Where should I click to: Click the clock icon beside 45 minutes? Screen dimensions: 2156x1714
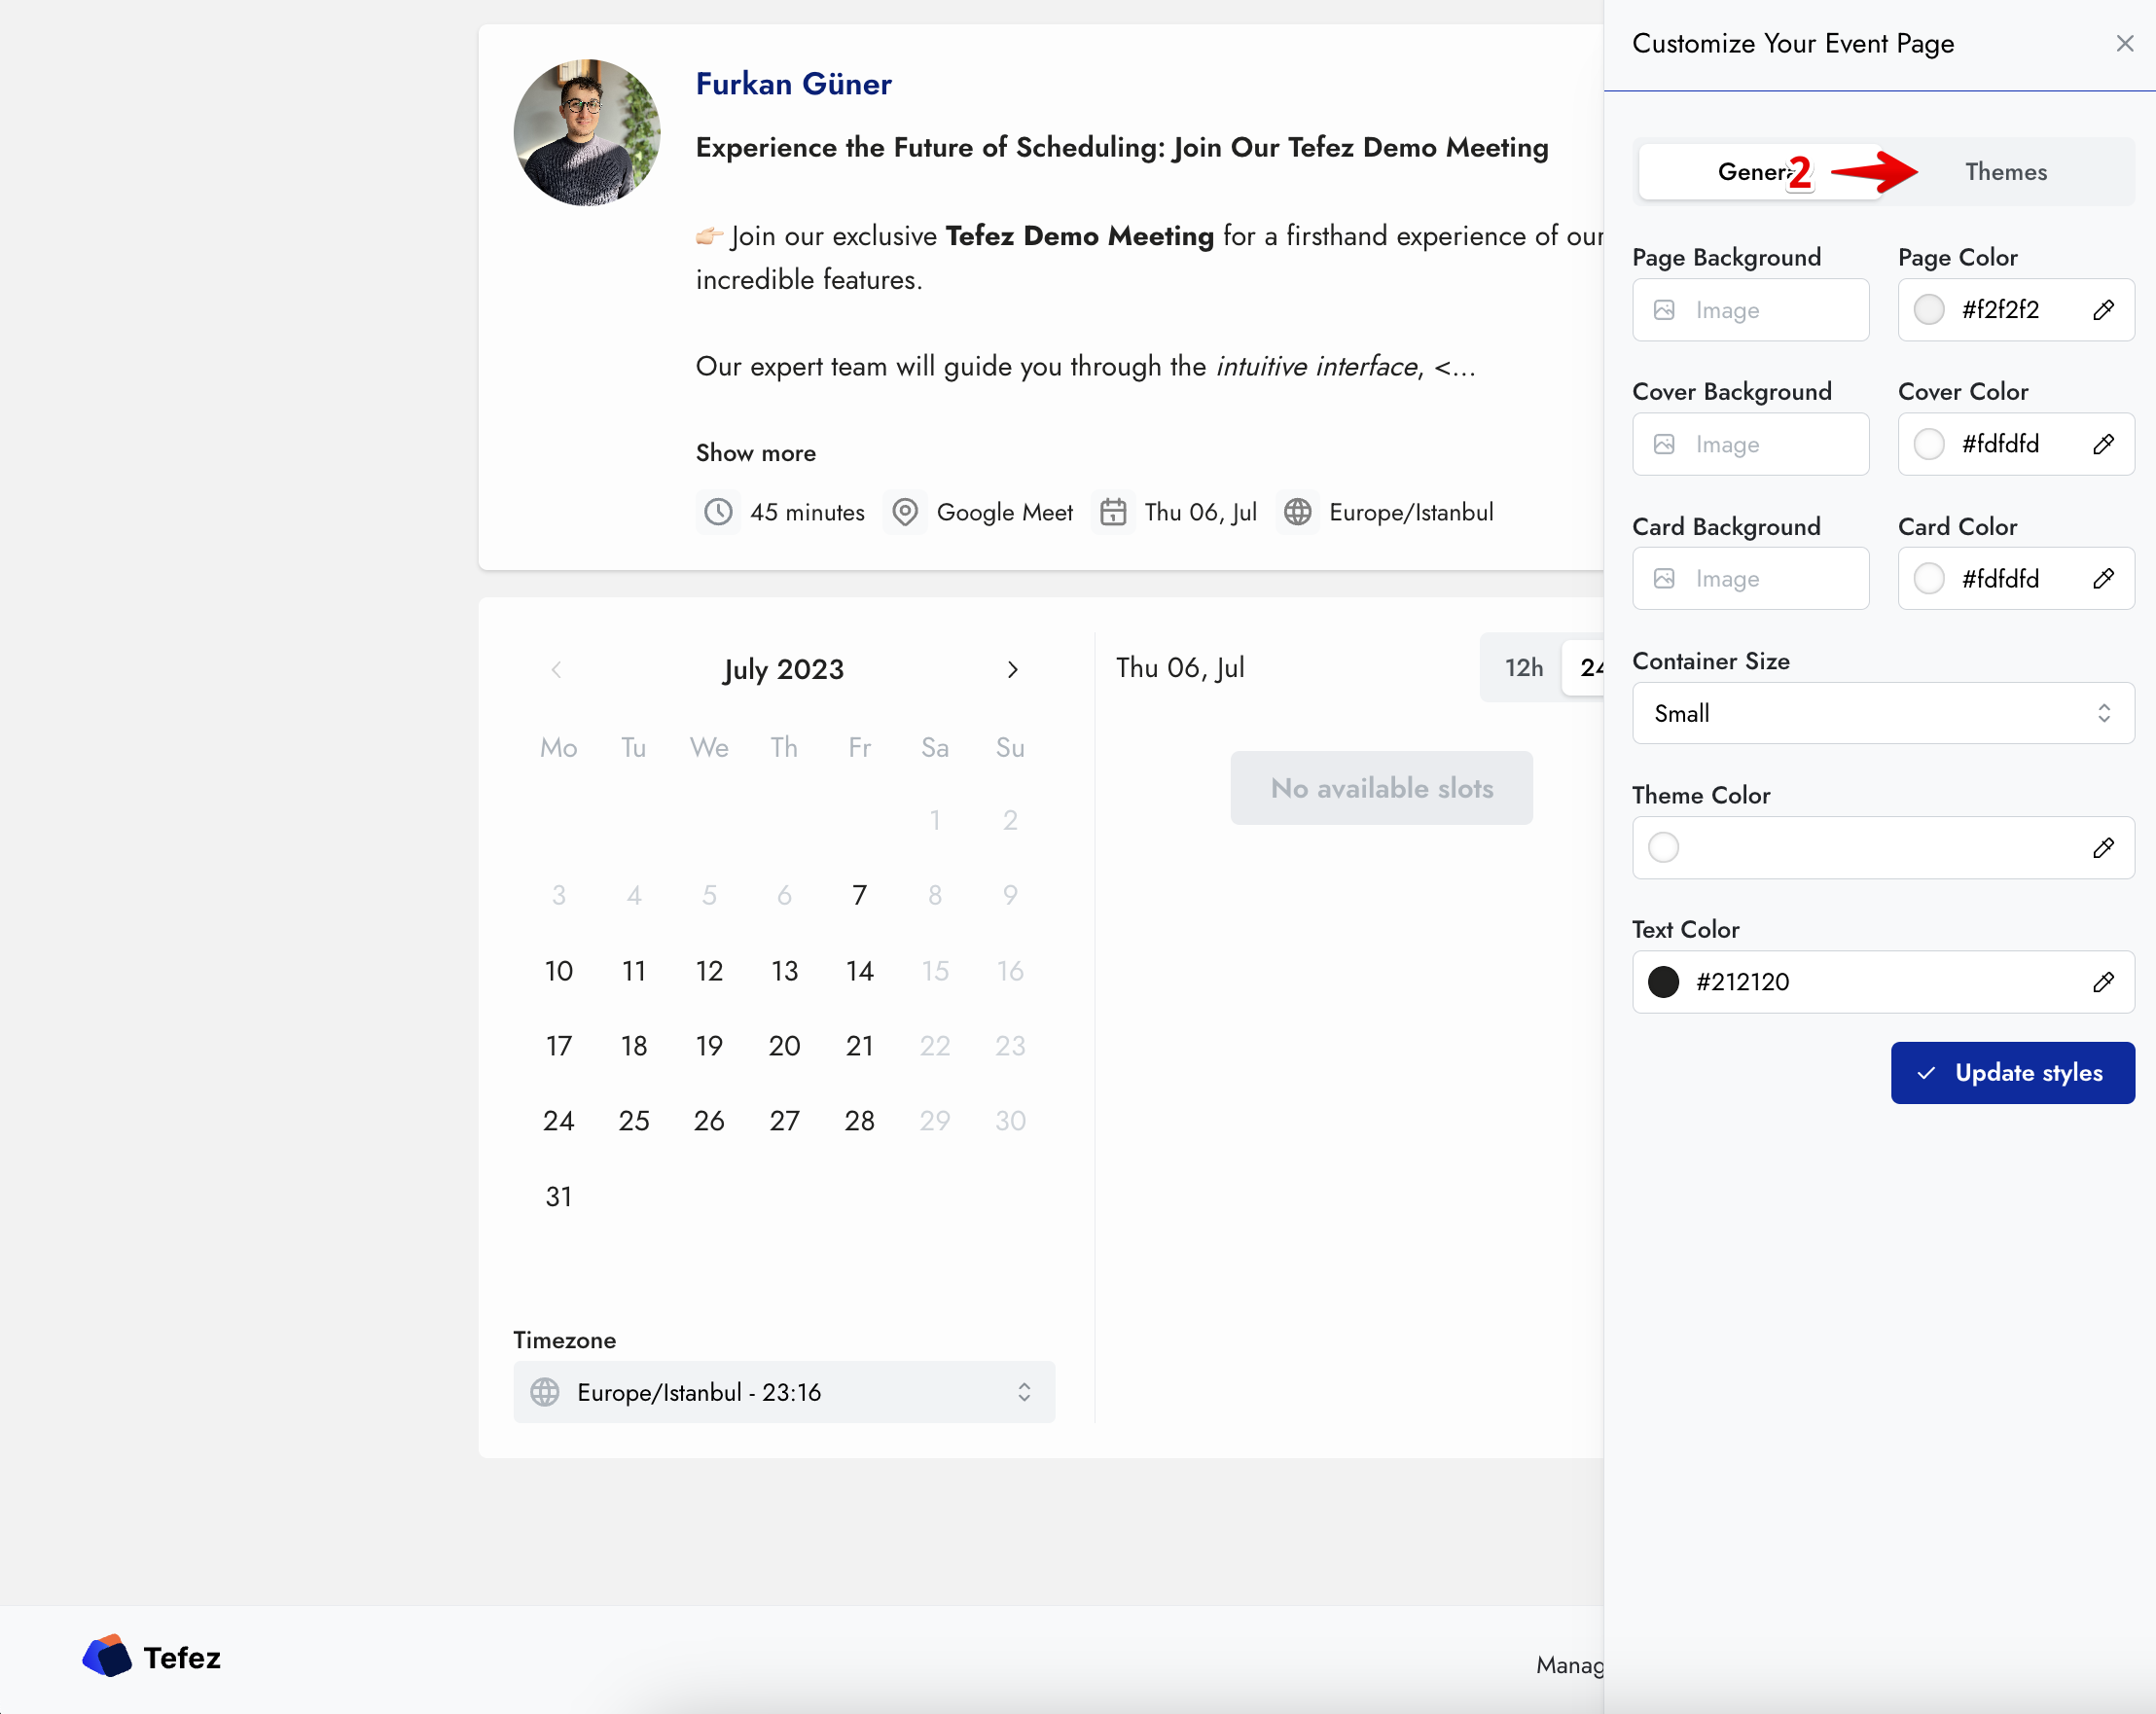point(718,512)
